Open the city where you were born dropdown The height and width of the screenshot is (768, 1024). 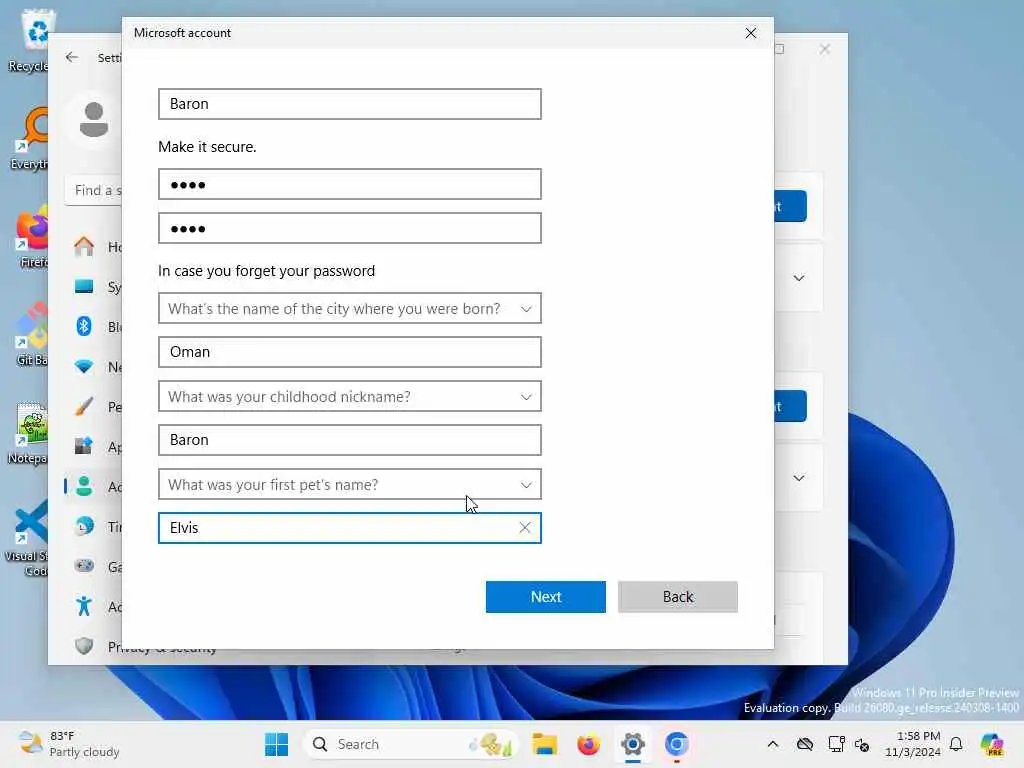(x=349, y=308)
